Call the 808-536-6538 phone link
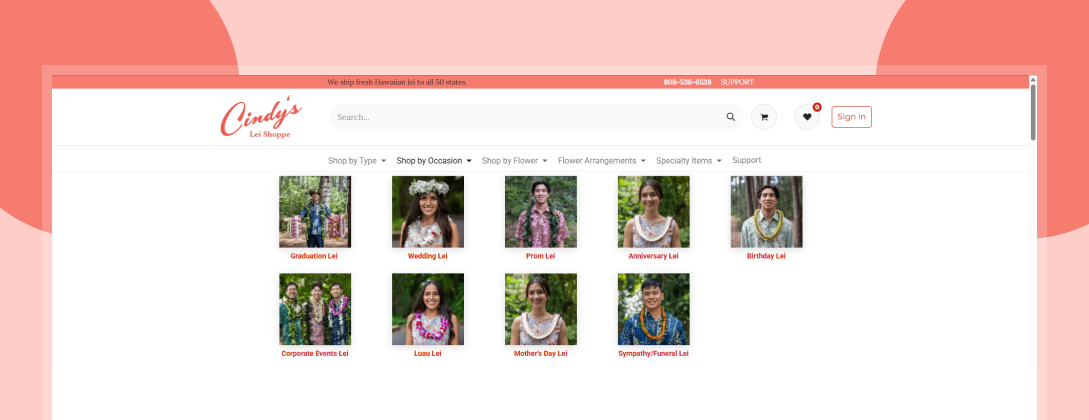 pos(687,82)
